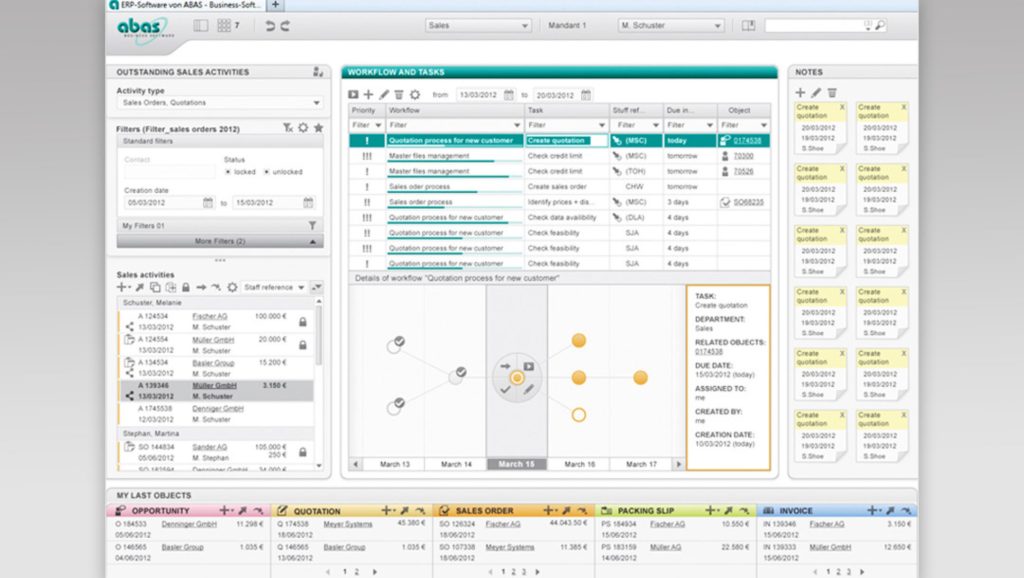Open workflow settings gear in Workflow and Tasks

click(415, 94)
